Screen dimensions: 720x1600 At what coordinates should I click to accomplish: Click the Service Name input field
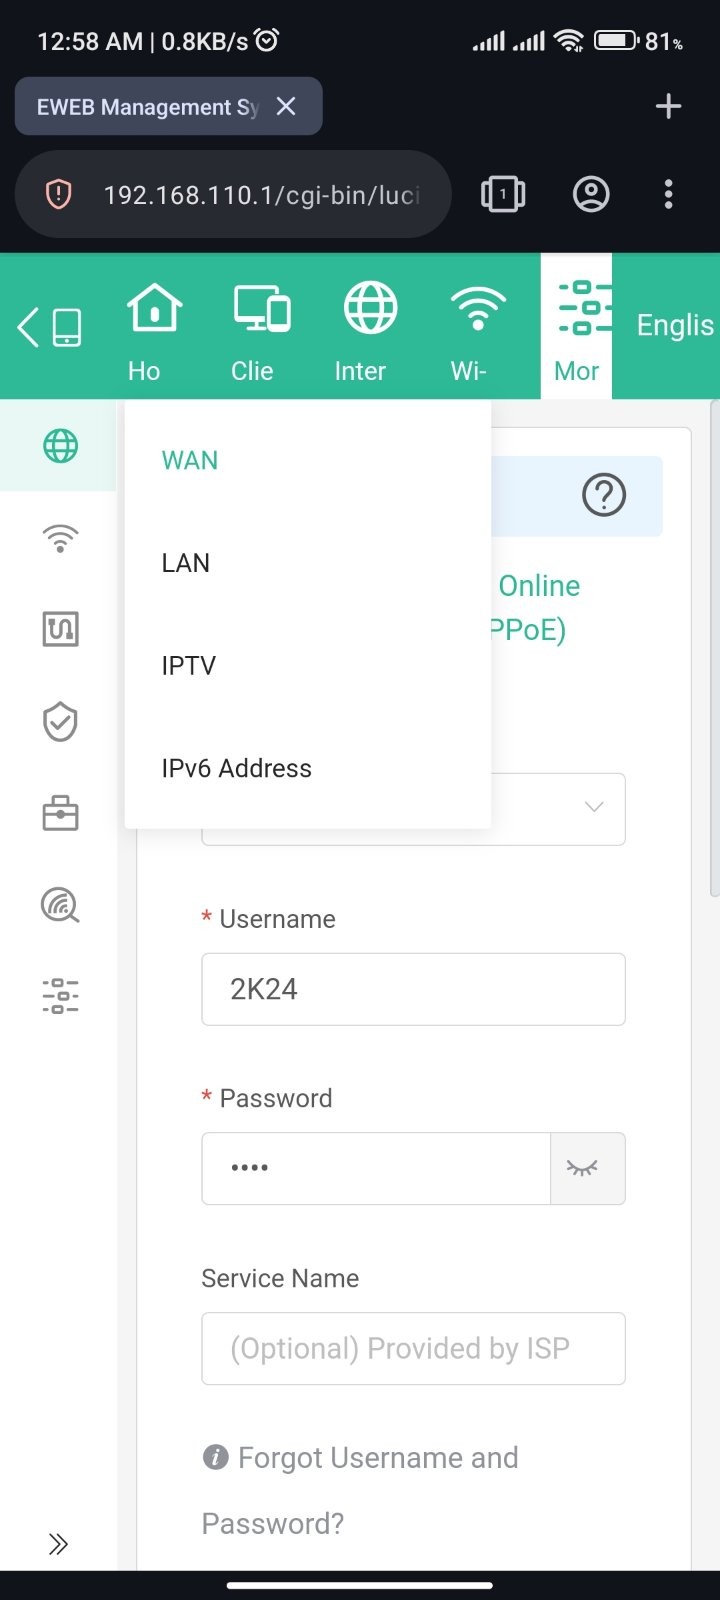coord(413,1348)
